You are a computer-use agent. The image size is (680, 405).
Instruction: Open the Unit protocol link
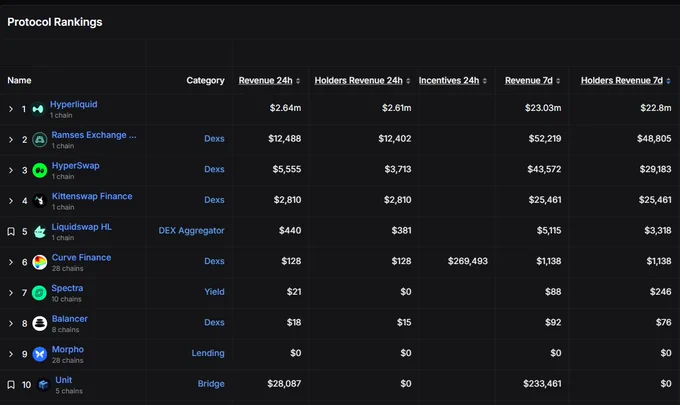click(x=64, y=380)
